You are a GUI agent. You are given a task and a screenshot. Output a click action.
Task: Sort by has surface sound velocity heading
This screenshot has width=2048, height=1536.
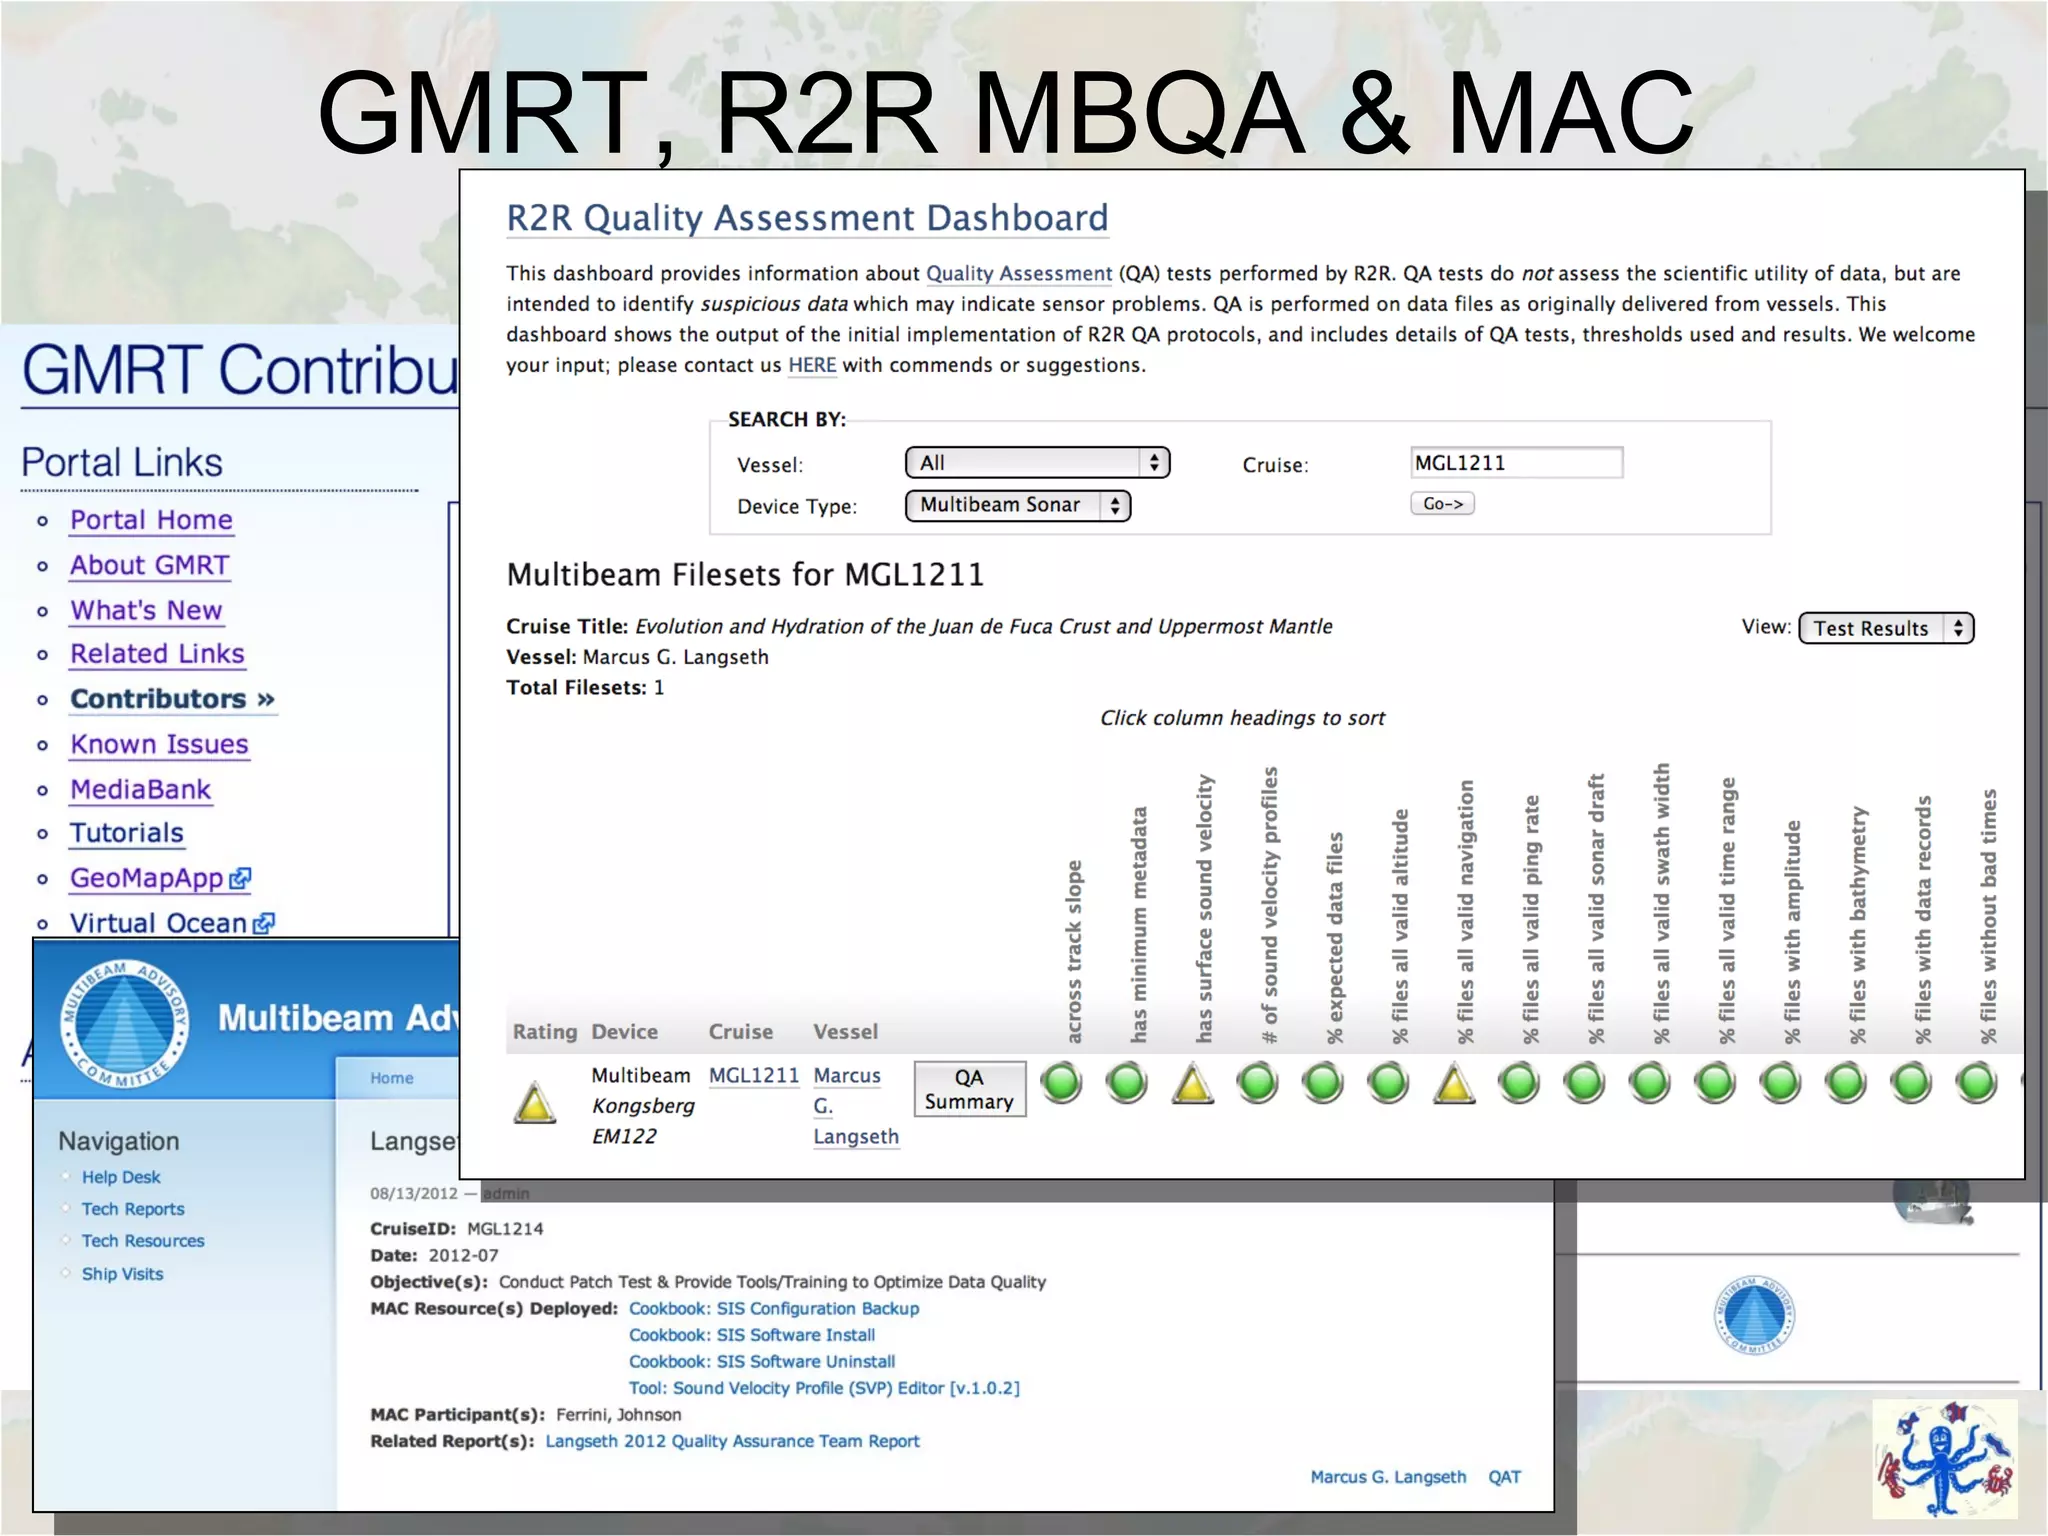pos(1204,908)
